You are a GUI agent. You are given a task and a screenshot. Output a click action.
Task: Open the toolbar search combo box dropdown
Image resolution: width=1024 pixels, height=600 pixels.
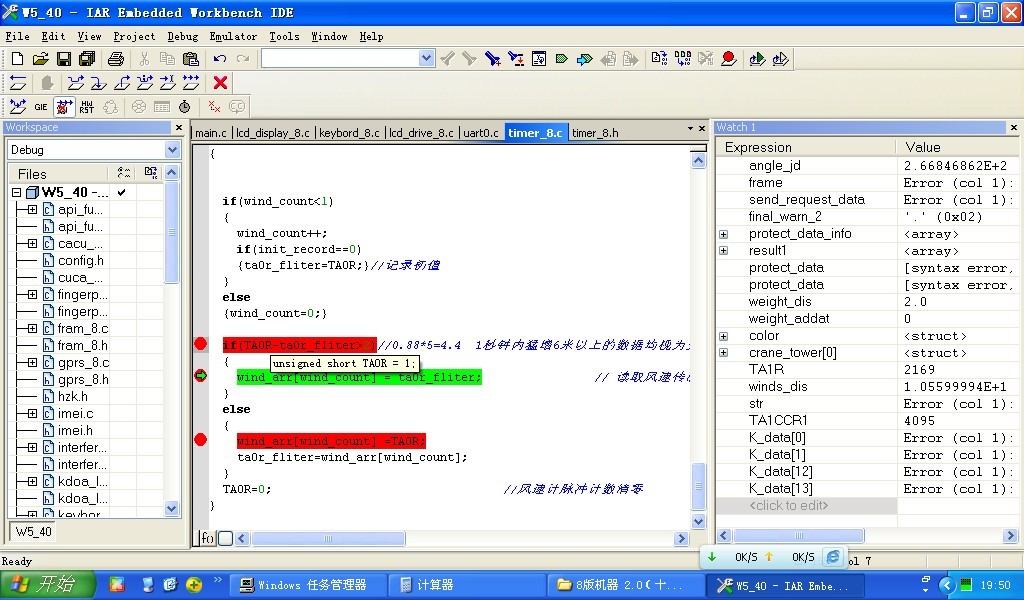click(x=426, y=59)
